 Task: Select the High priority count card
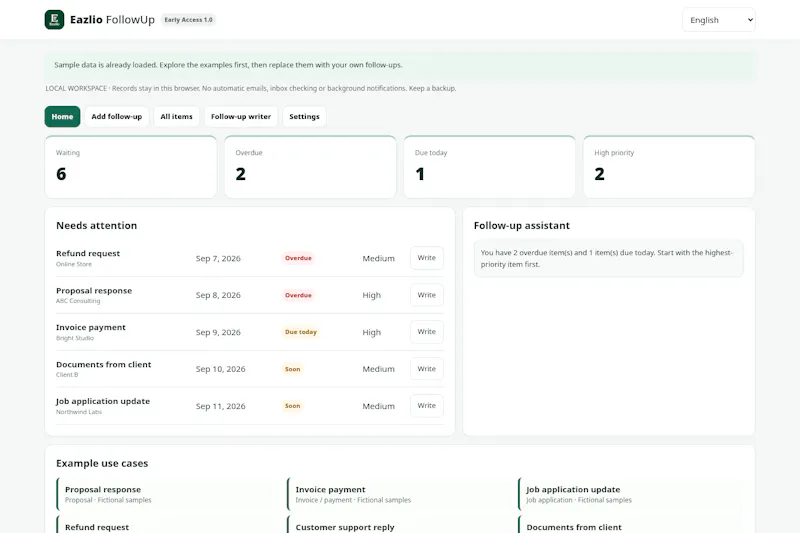(x=669, y=167)
